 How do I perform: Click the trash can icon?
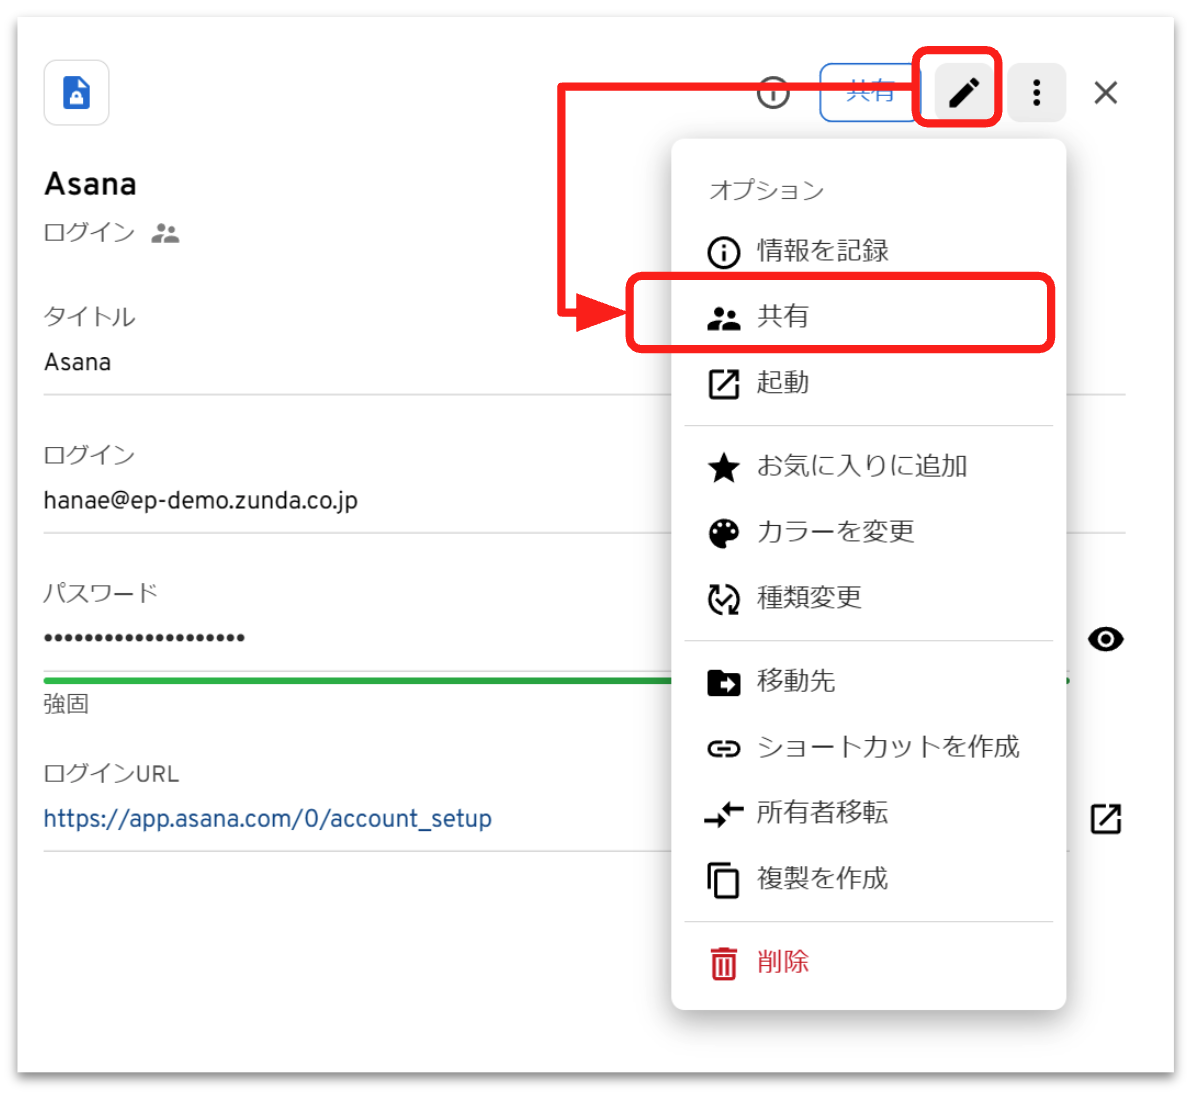pos(723,963)
